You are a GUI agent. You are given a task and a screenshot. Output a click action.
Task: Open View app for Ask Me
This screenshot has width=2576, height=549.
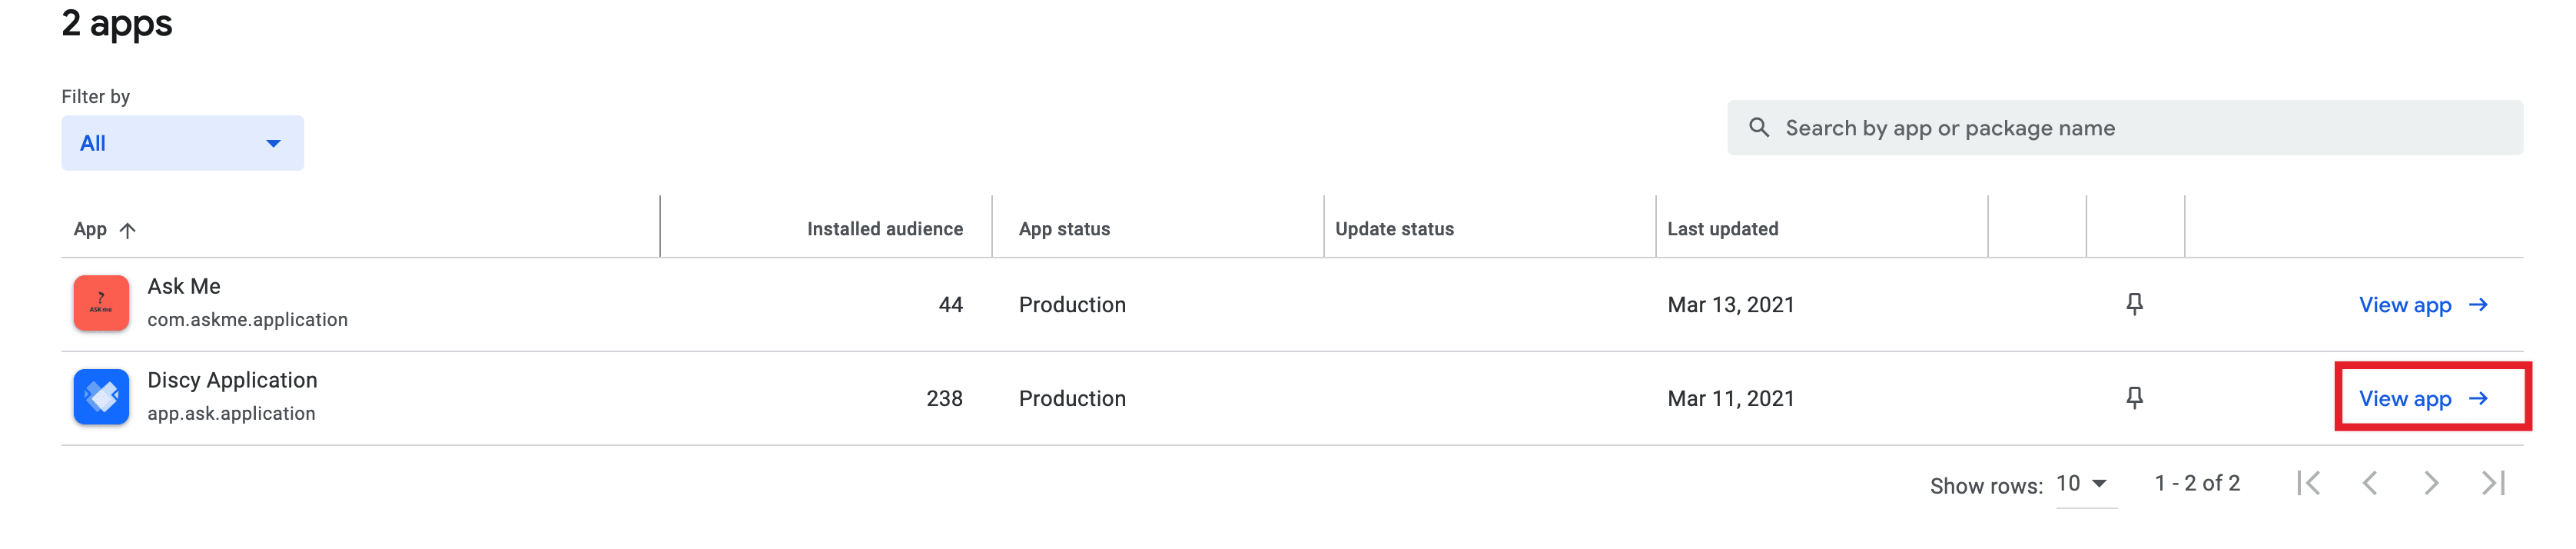coord(2405,304)
